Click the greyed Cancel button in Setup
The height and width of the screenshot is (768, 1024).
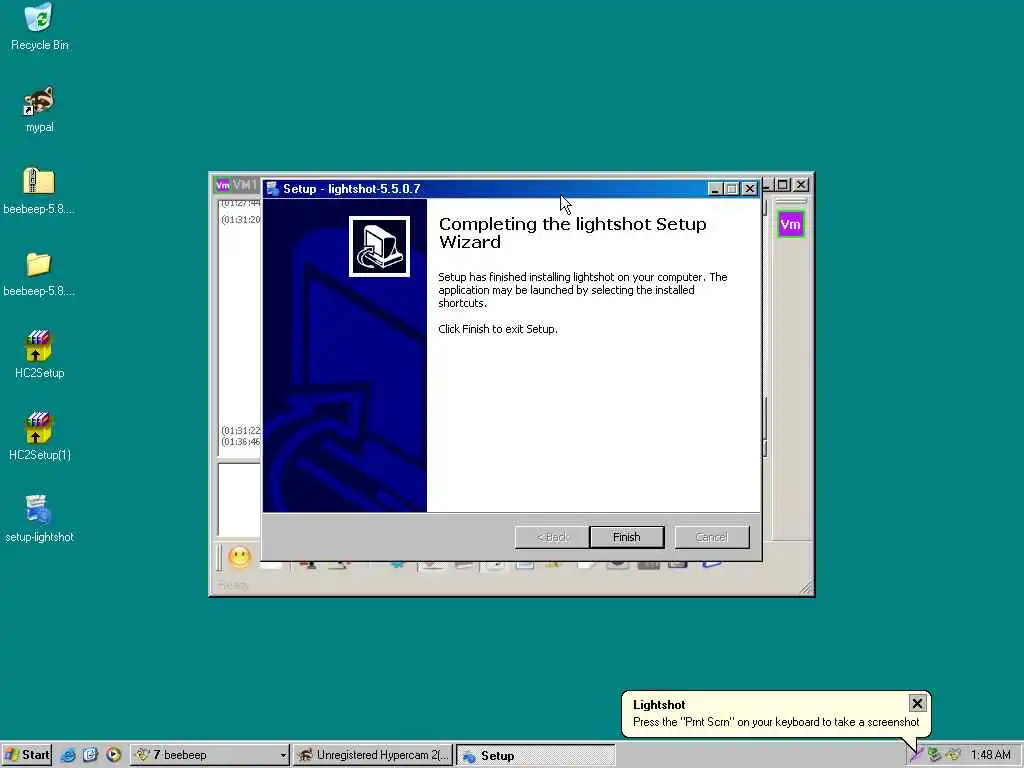click(711, 537)
